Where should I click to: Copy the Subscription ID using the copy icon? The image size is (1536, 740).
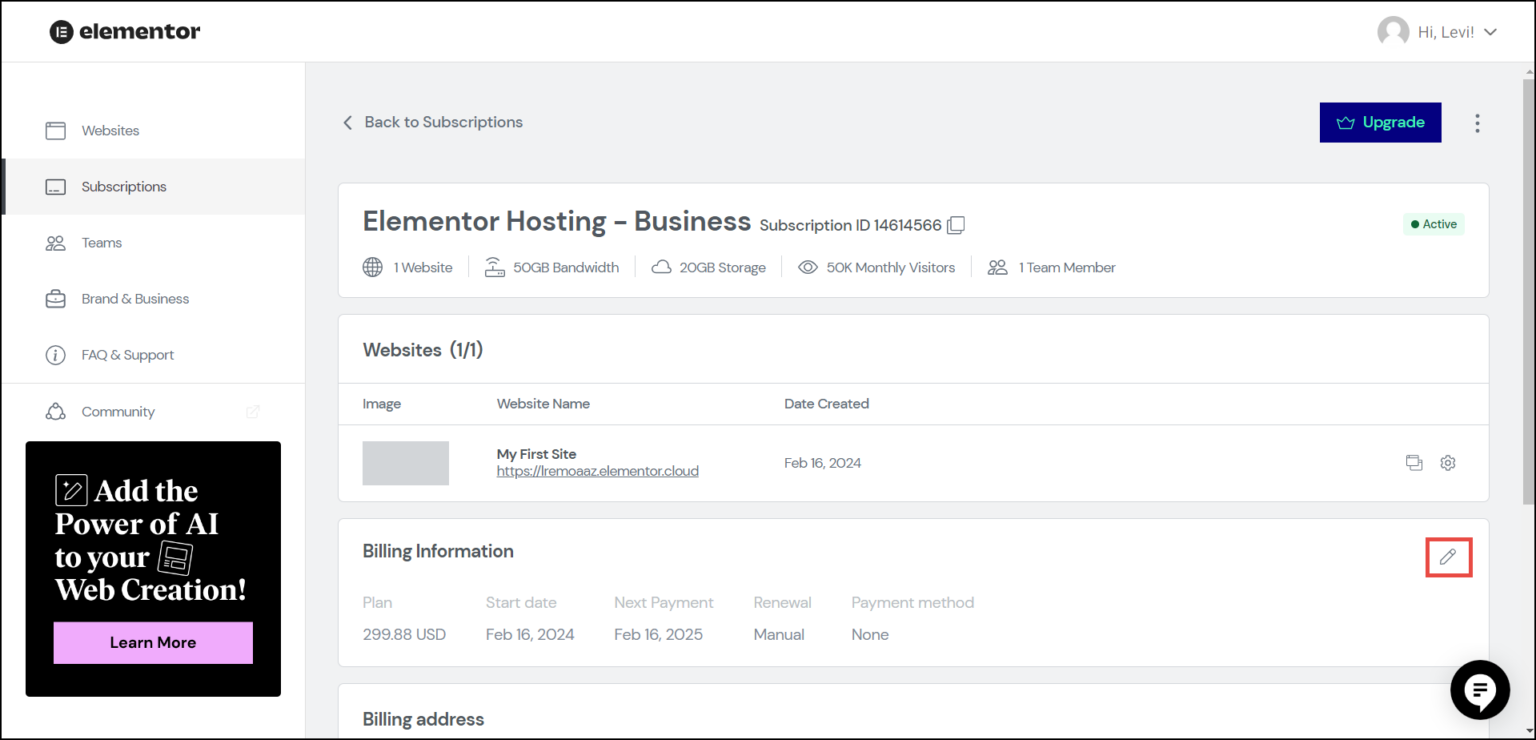coord(956,225)
